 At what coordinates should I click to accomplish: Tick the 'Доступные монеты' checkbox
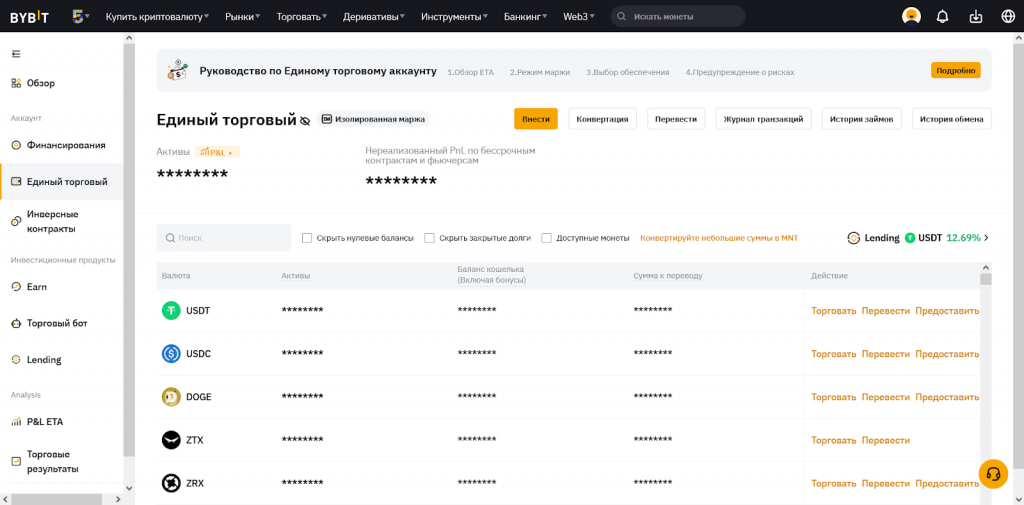click(x=546, y=238)
